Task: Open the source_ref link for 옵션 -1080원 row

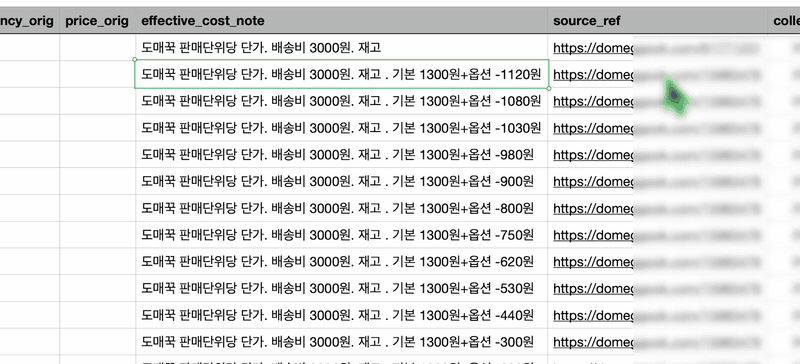Action: click(x=656, y=102)
